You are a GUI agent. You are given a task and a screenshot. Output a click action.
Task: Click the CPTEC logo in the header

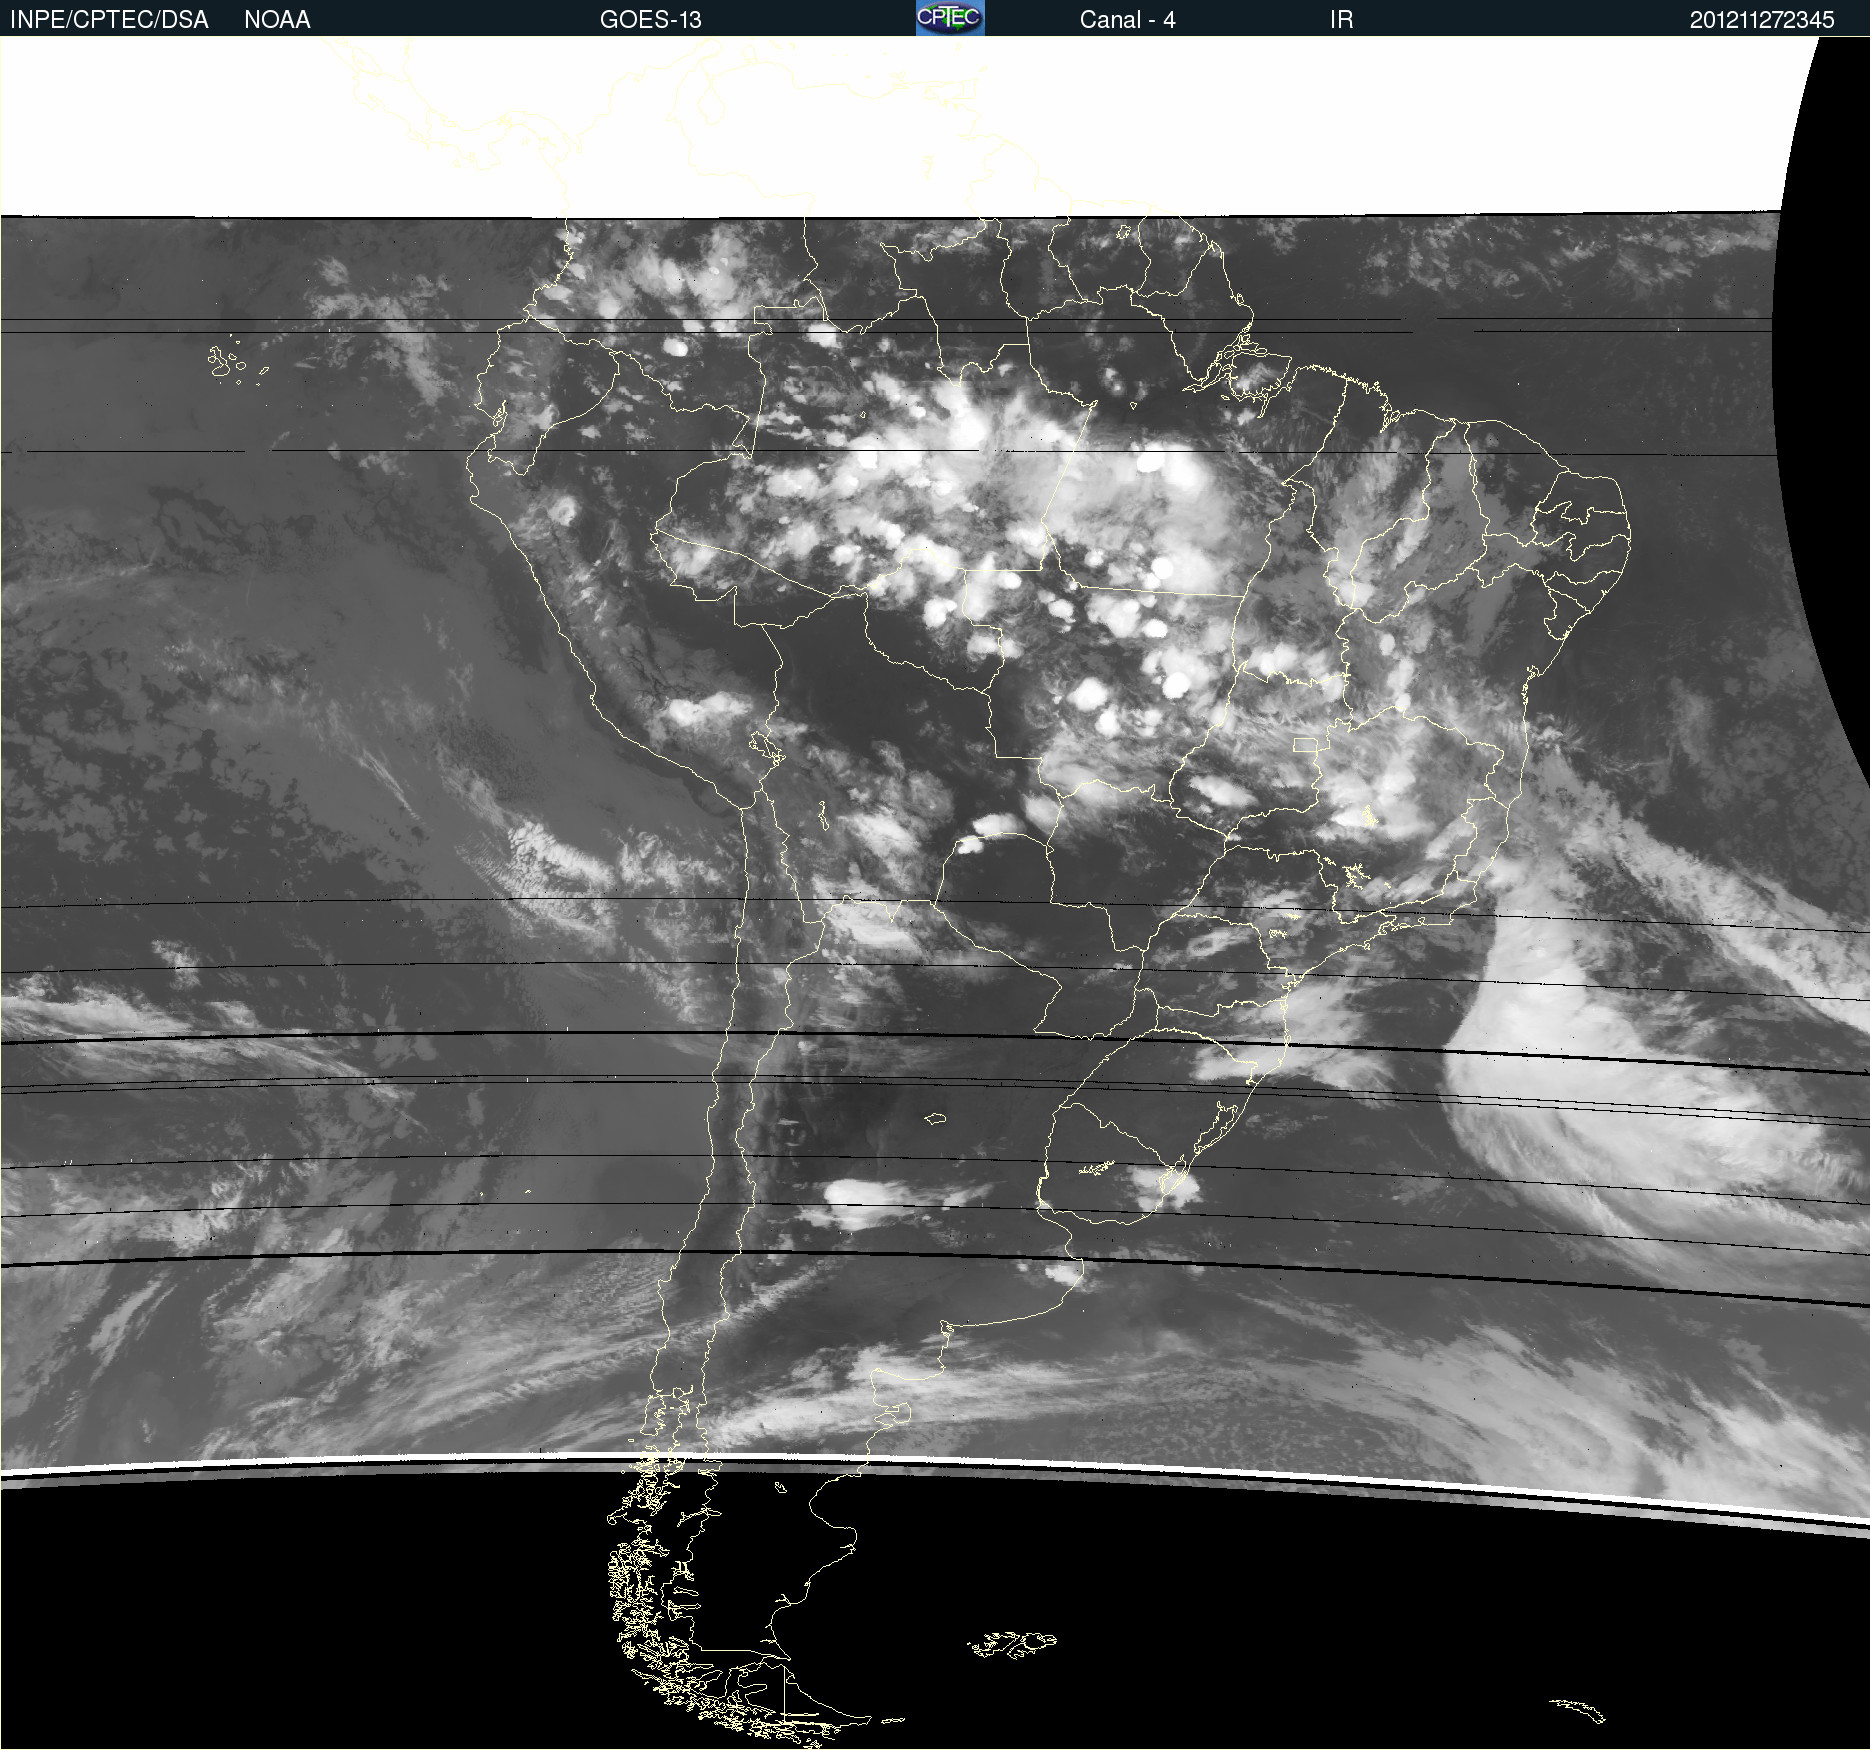[x=949, y=18]
